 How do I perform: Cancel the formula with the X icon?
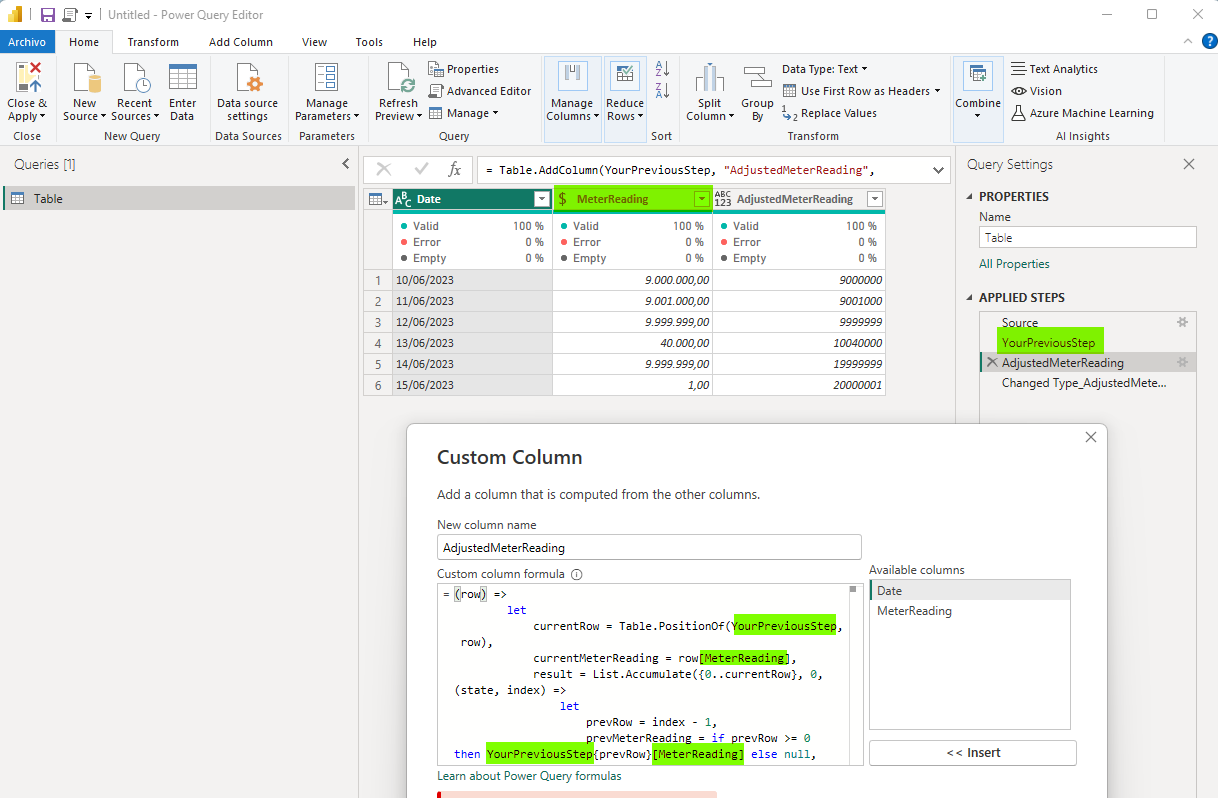384,170
